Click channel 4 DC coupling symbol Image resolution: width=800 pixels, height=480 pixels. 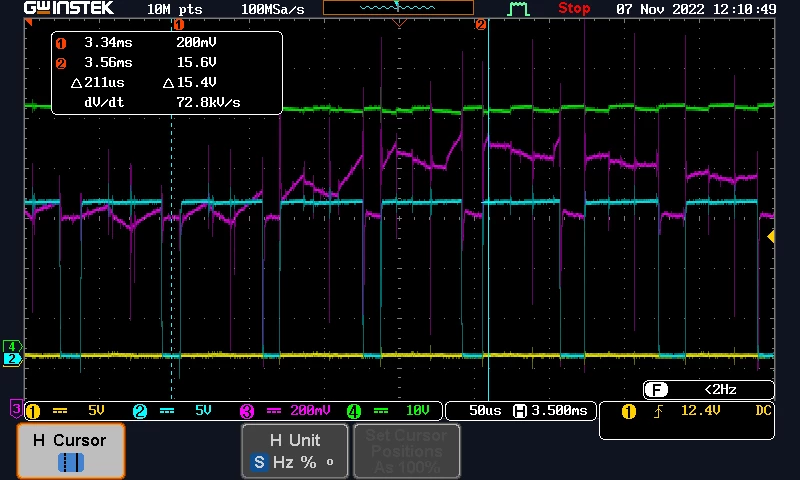(381, 411)
